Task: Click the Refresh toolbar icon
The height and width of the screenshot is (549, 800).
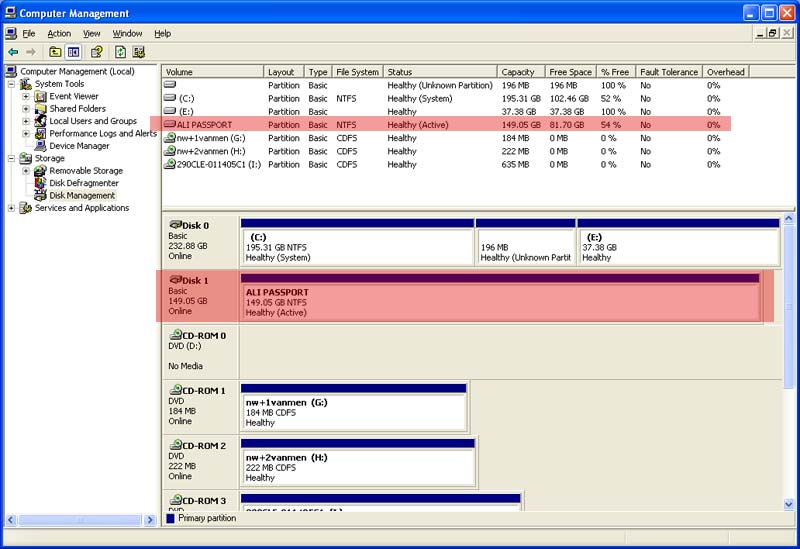Action: pos(120,52)
